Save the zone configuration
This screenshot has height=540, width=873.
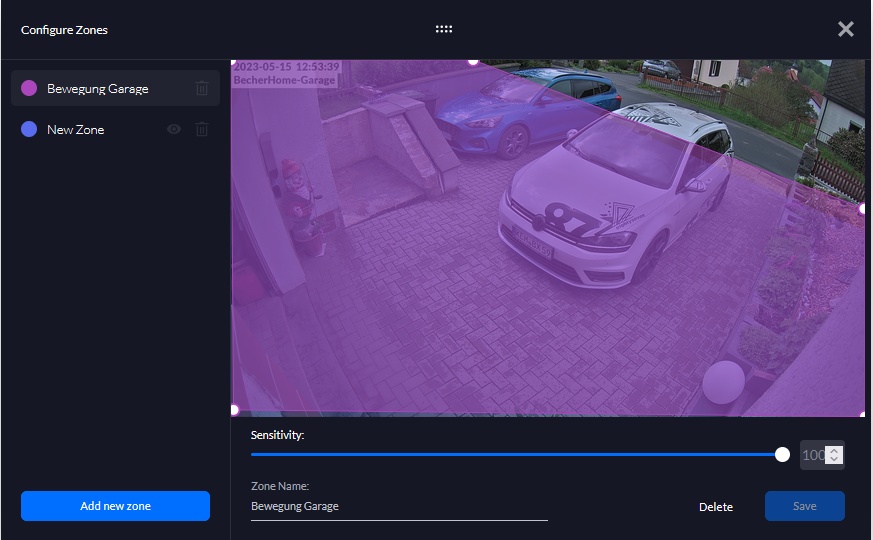click(805, 506)
